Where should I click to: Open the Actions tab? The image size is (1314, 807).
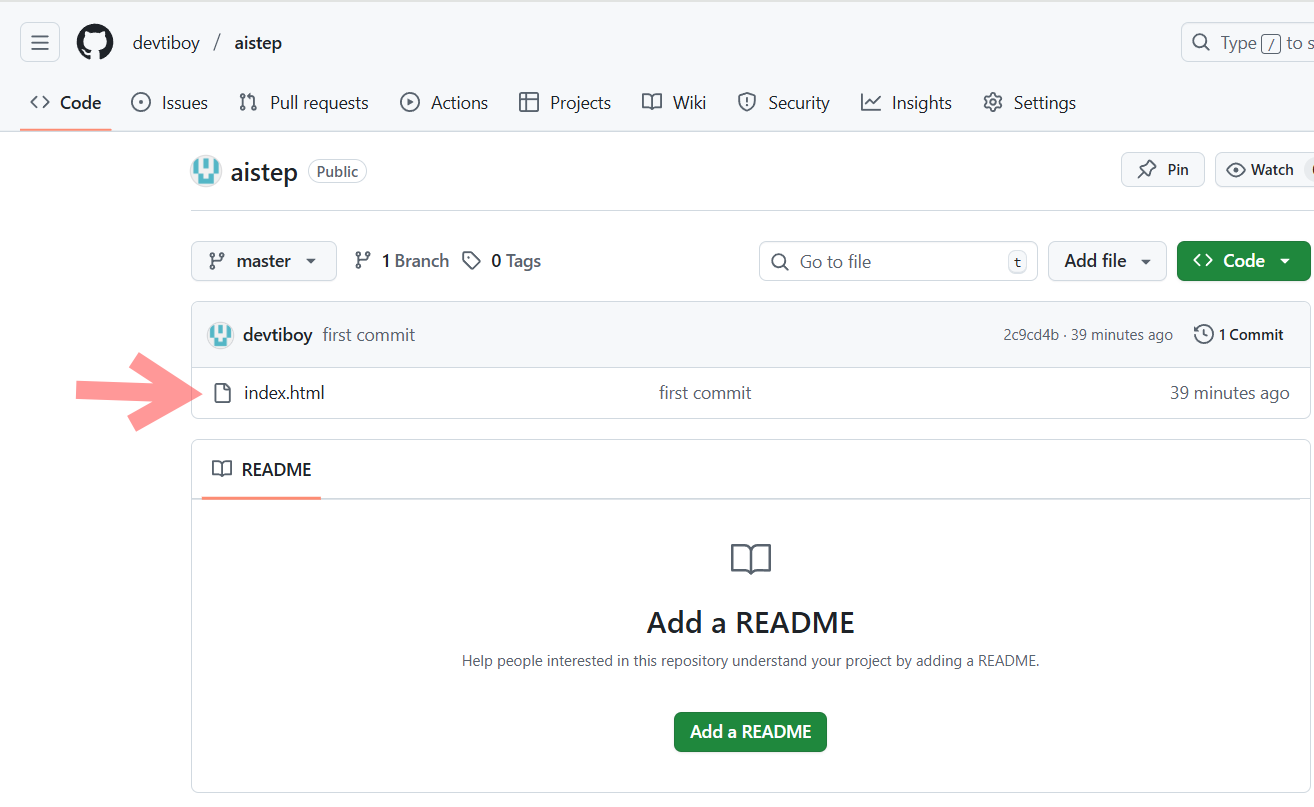tap(444, 103)
